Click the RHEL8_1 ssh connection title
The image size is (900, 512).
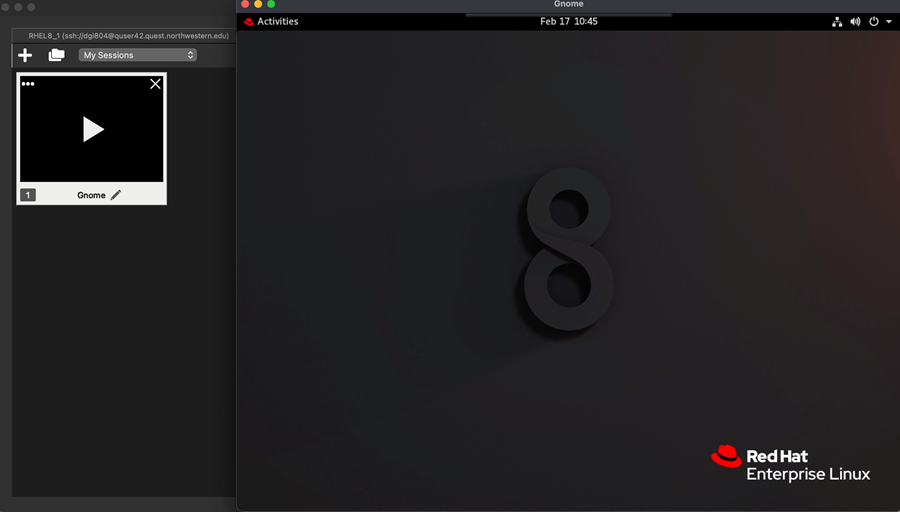pos(129,36)
